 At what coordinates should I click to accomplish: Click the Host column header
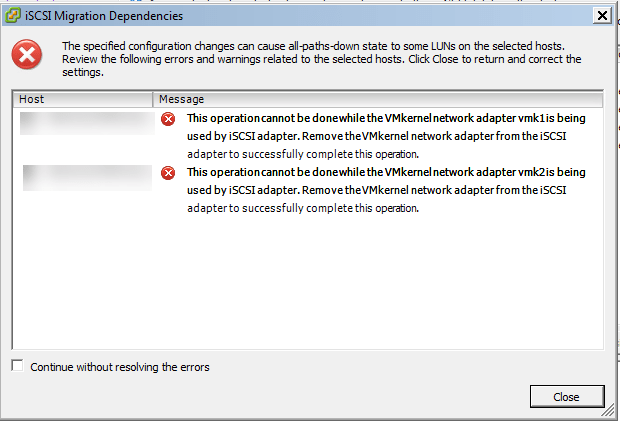click(x=82, y=100)
